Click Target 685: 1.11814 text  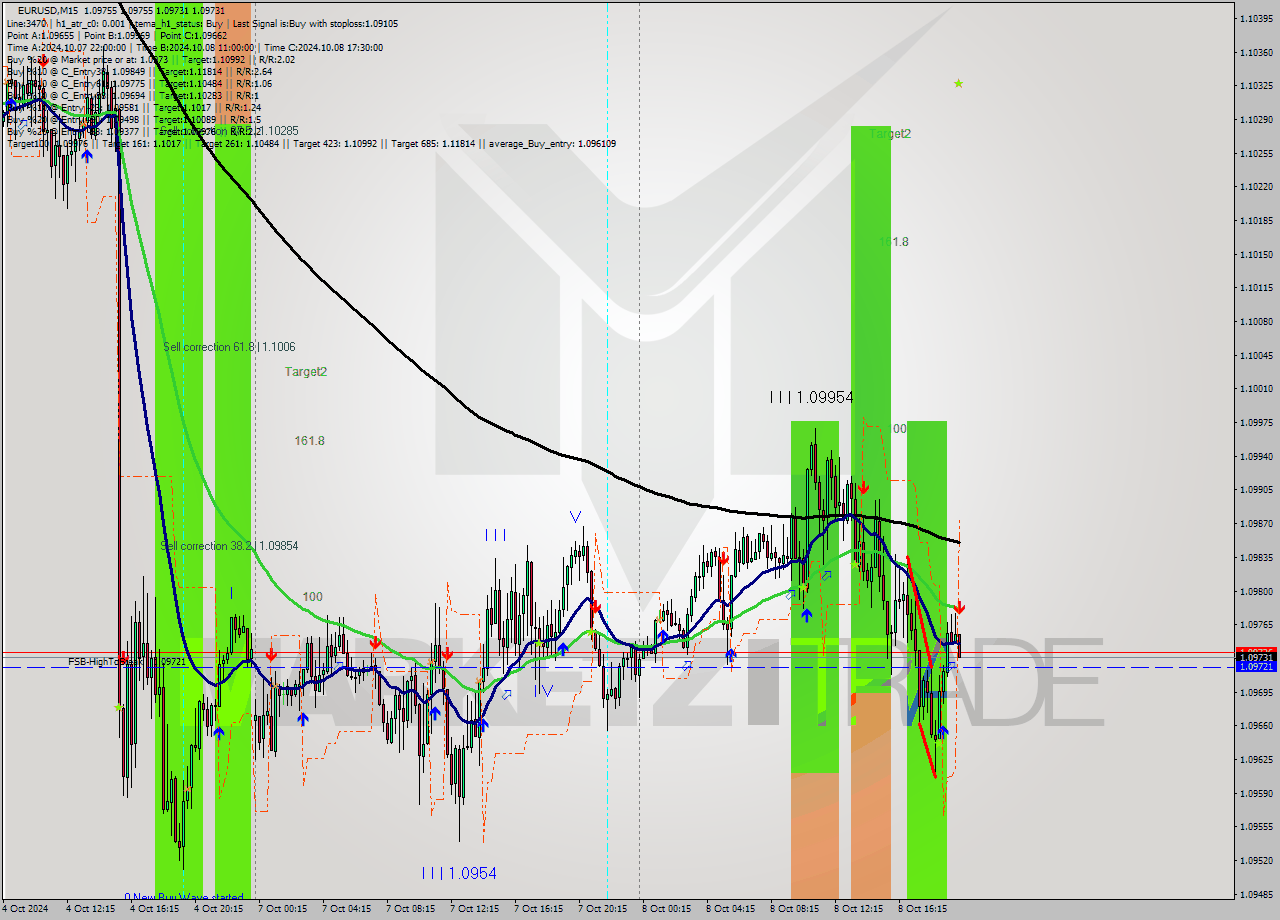coord(434,144)
